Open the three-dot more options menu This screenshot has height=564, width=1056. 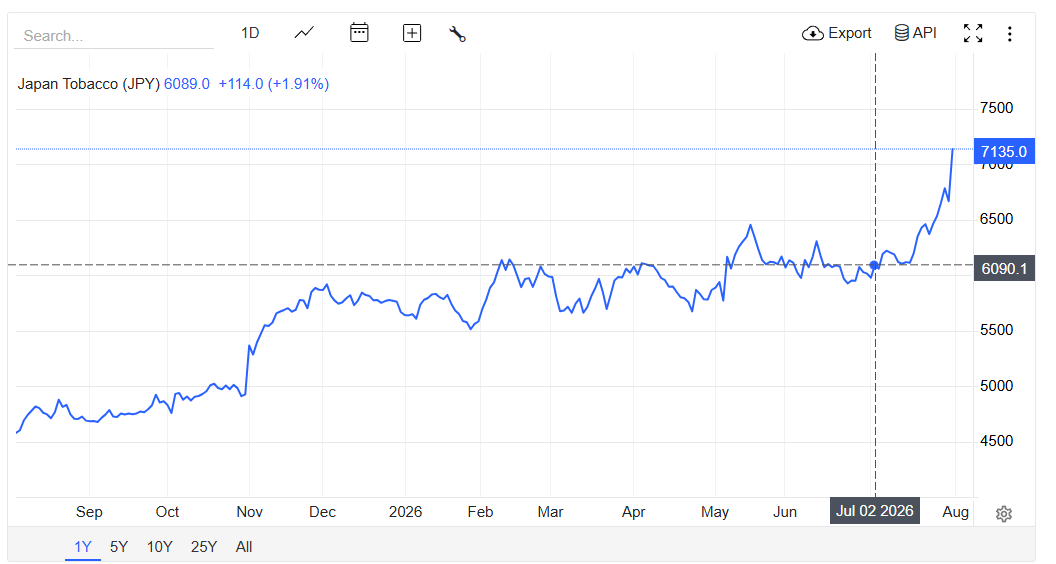pos(1009,34)
